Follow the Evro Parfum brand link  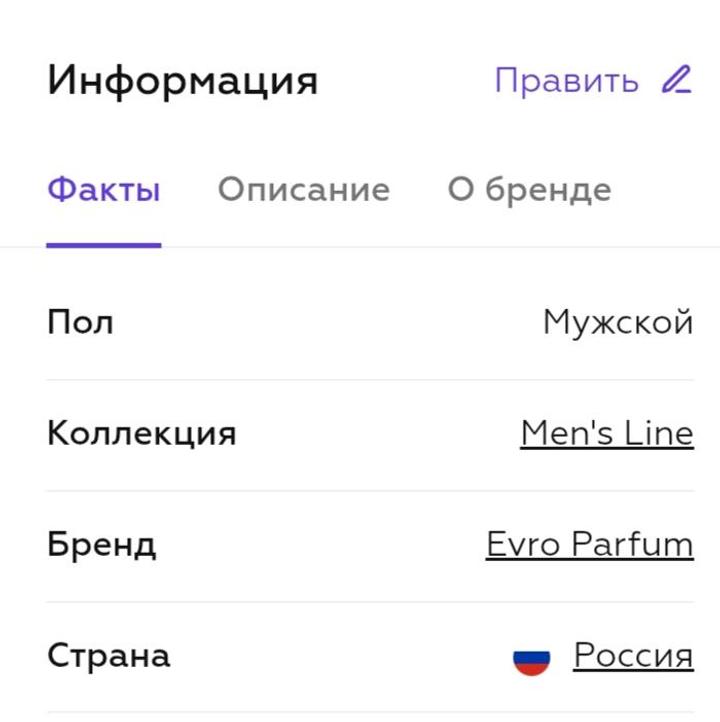(x=589, y=545)
